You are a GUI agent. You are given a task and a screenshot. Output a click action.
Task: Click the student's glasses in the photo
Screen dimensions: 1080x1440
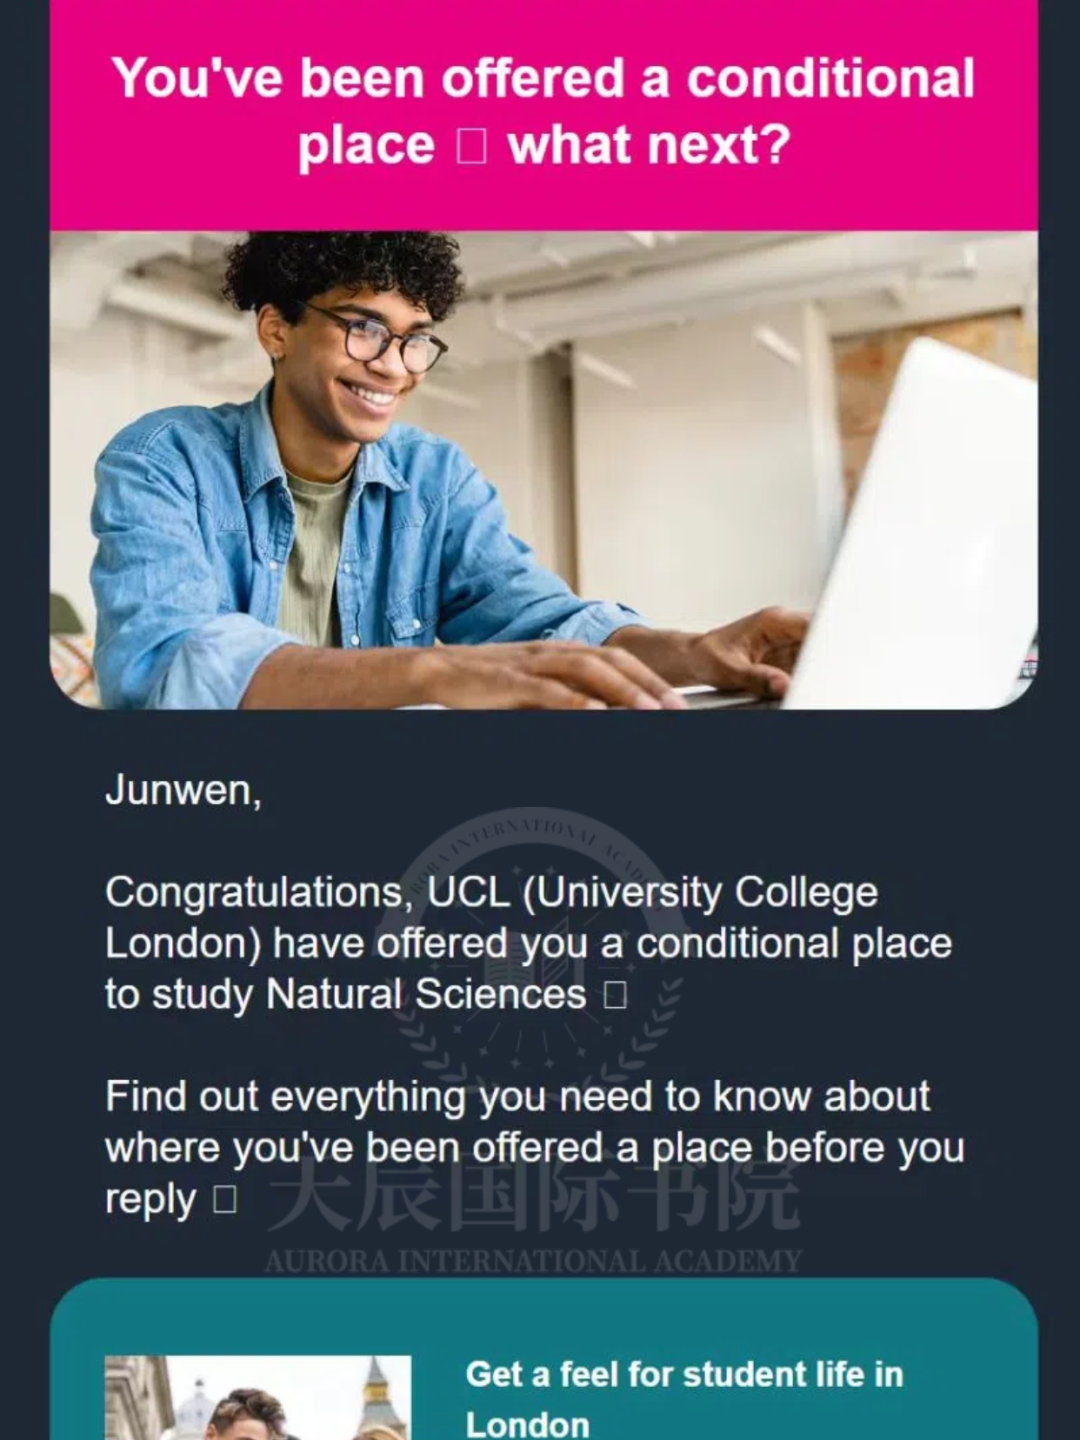(x=385, y=340)
